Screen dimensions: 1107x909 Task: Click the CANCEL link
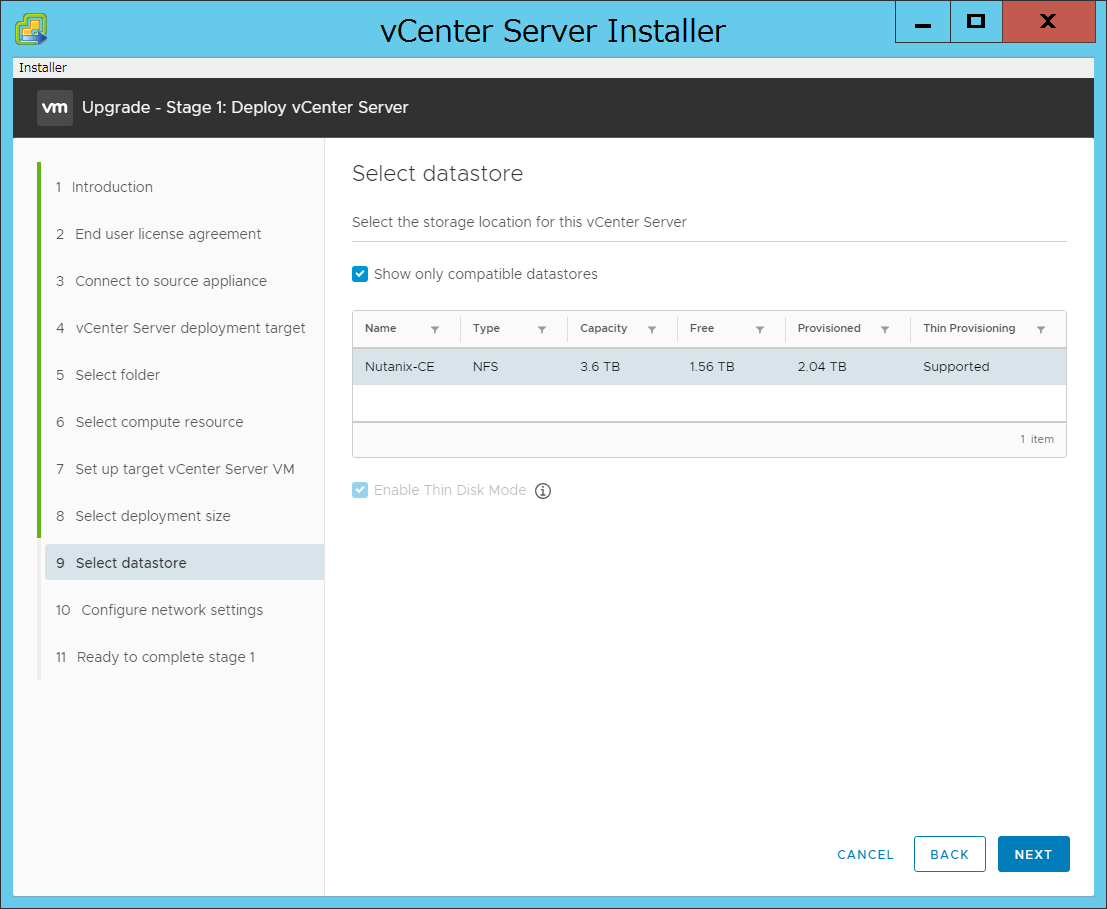pos(865,855)
